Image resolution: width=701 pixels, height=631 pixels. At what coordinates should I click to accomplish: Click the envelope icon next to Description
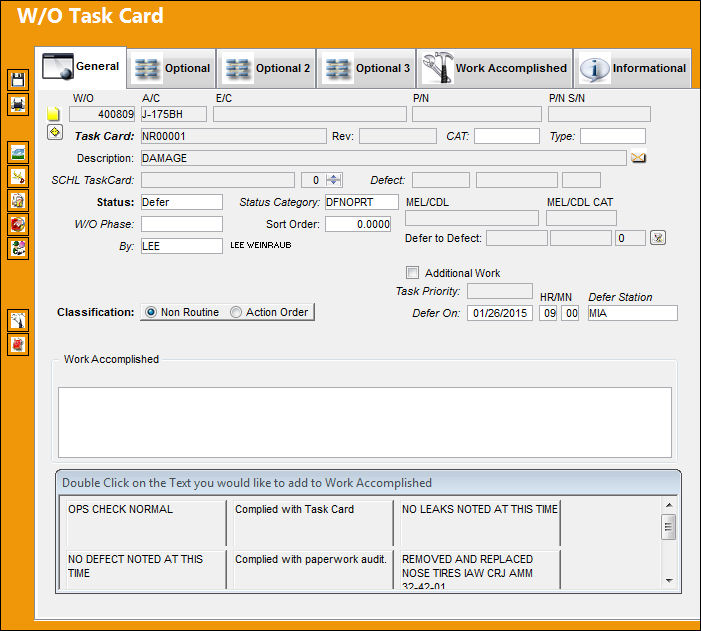tap(638, 158)
